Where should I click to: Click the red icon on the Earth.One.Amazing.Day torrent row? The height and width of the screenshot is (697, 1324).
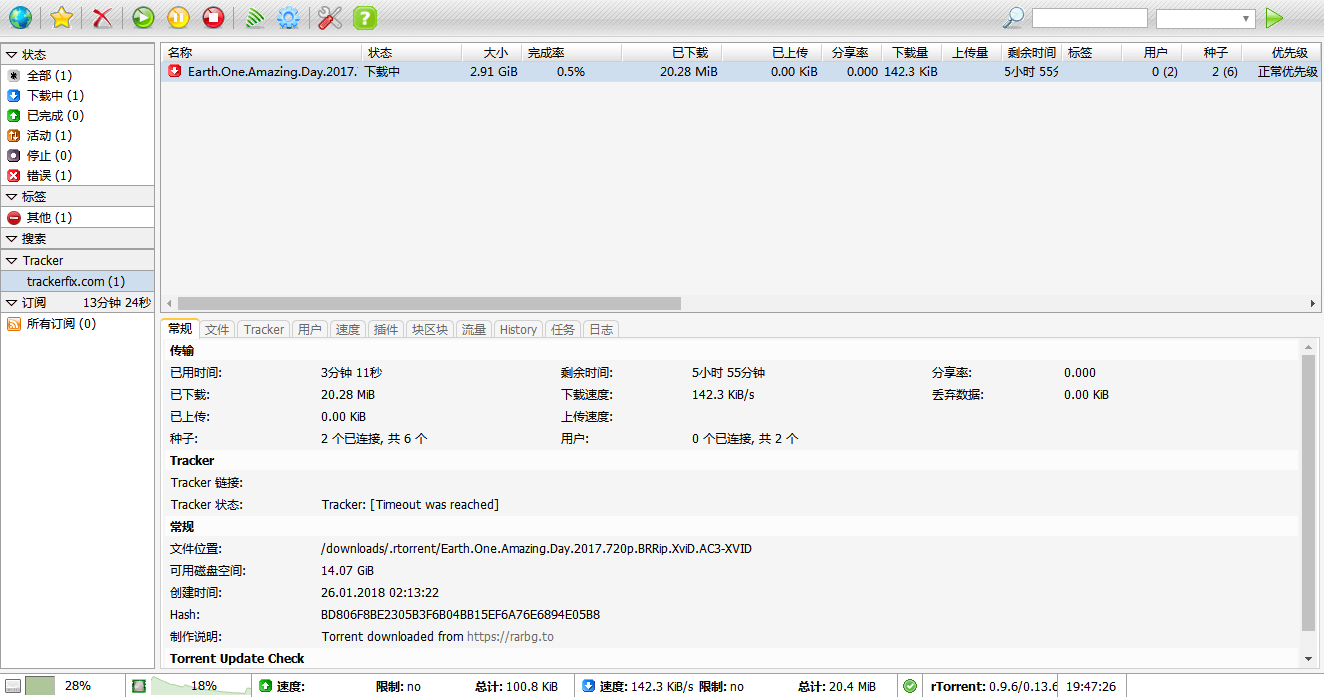(x=175, y=71)
